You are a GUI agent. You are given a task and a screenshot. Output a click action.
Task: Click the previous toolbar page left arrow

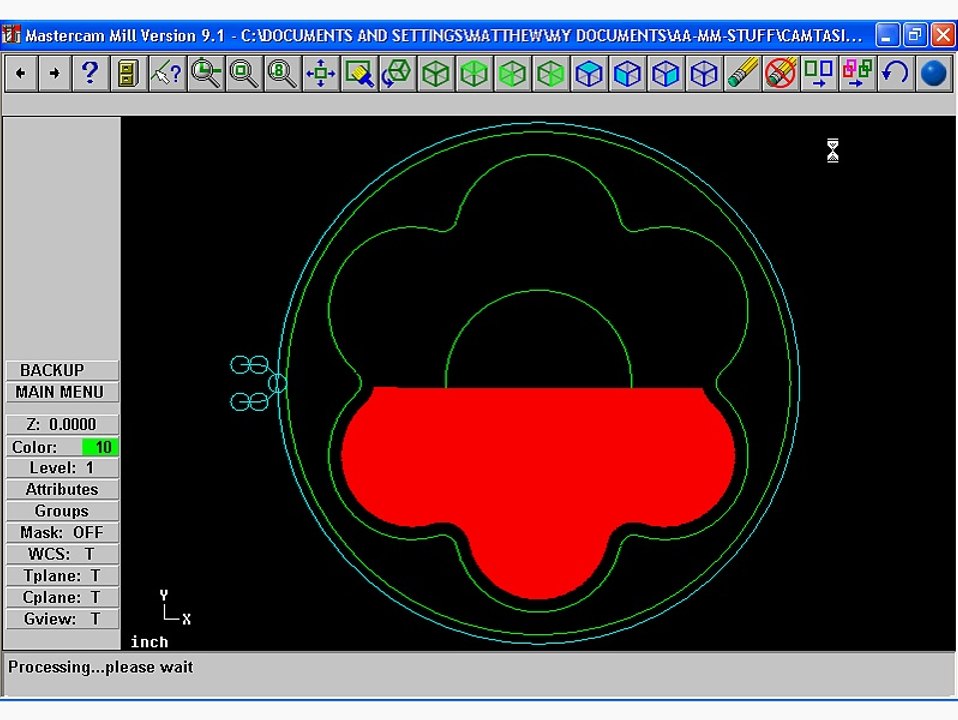21,73
